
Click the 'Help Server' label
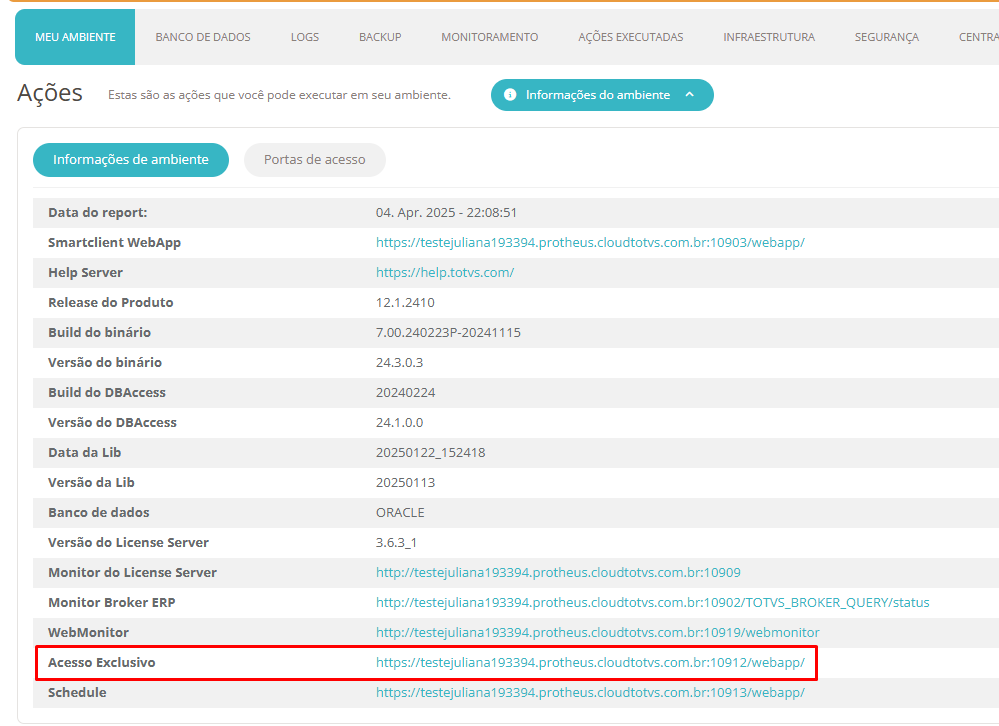coord(85,273)
